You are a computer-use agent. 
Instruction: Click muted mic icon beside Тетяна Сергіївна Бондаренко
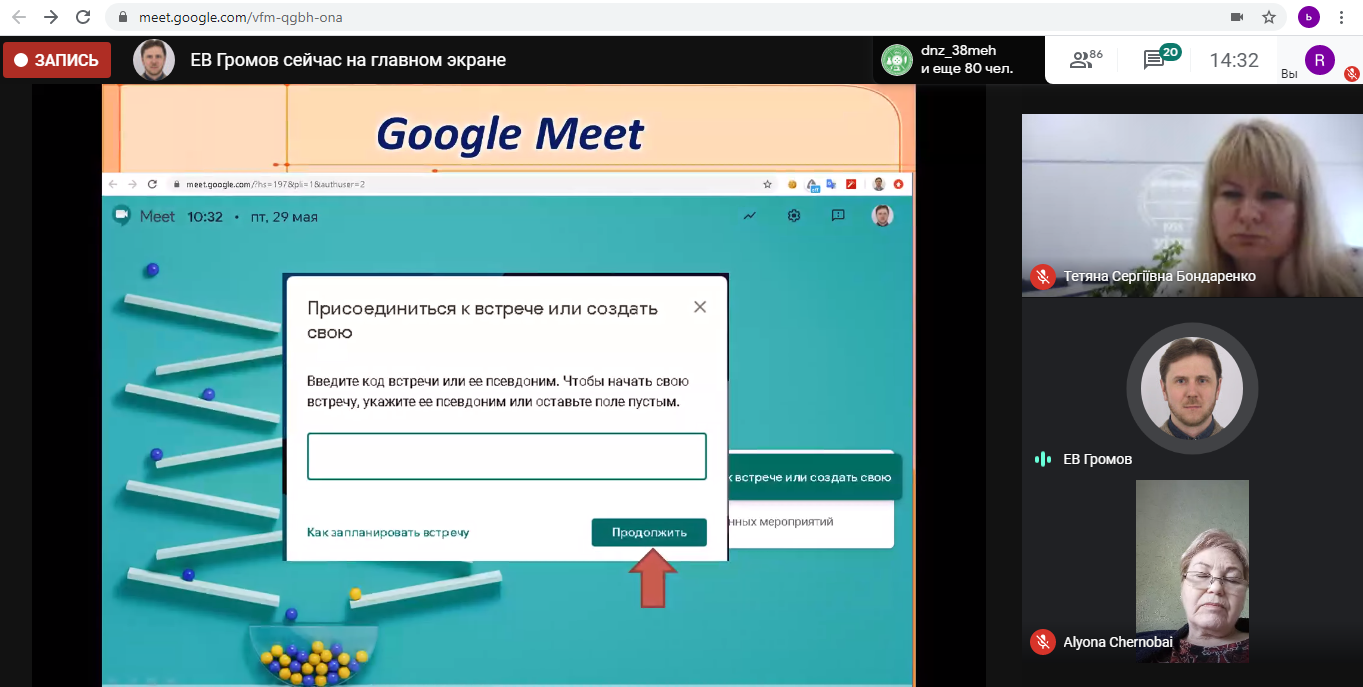tap(1043, 276)
